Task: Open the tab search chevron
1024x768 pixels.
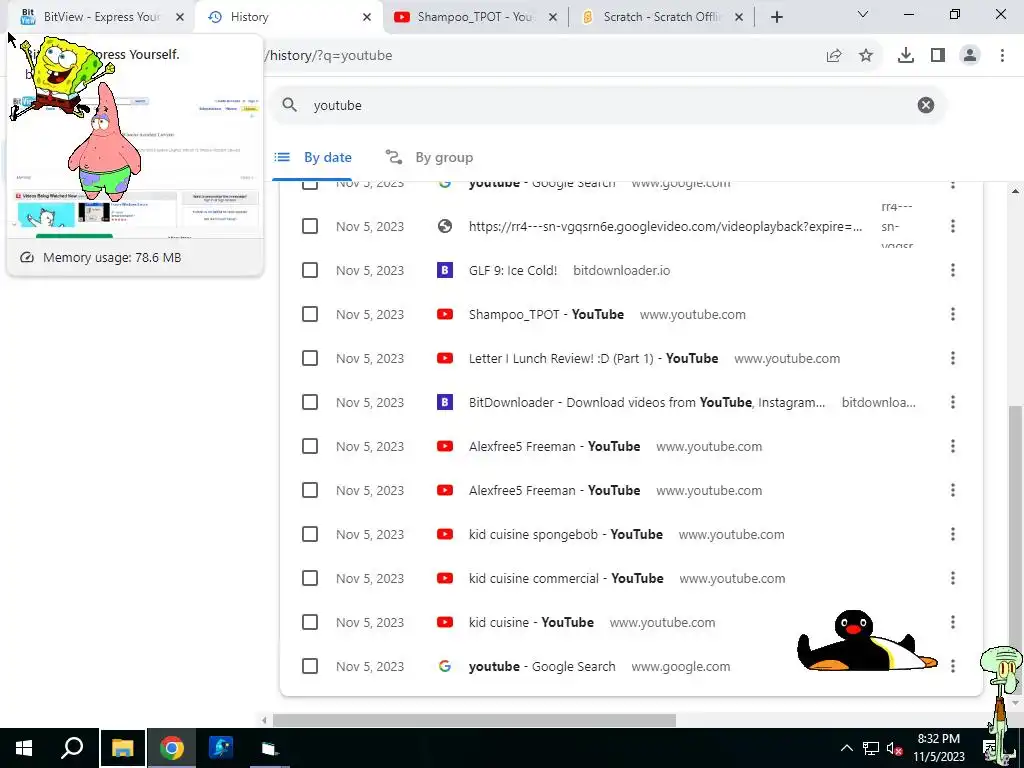Action: click(863, 14)
